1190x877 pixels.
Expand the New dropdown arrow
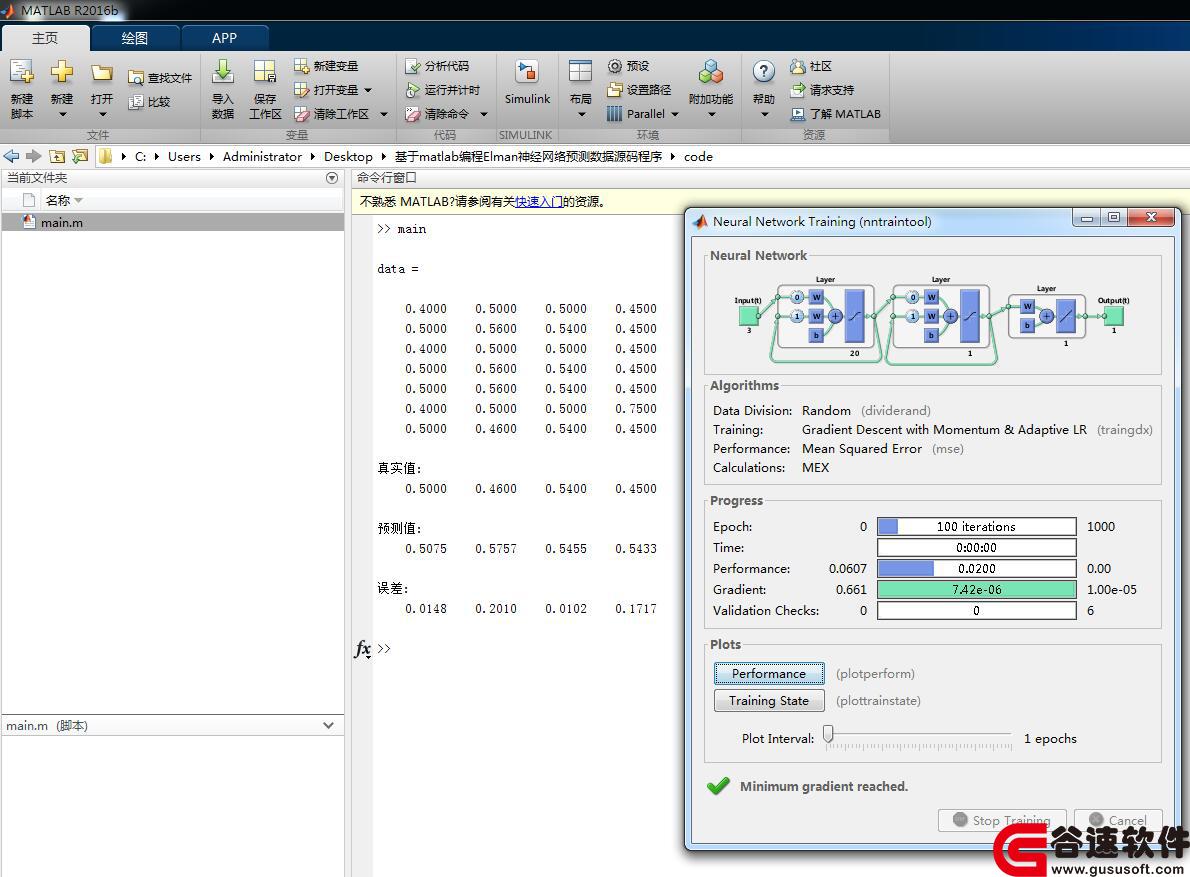click(x=62, y=115)
